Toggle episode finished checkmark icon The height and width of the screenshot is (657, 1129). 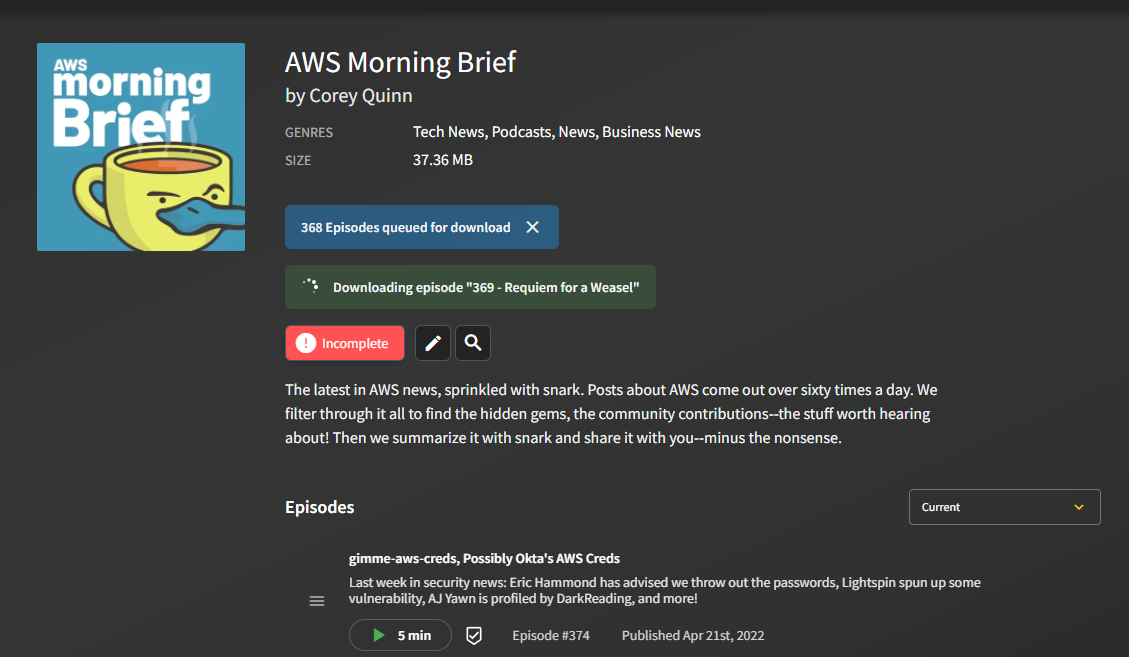tap(474, 635)
